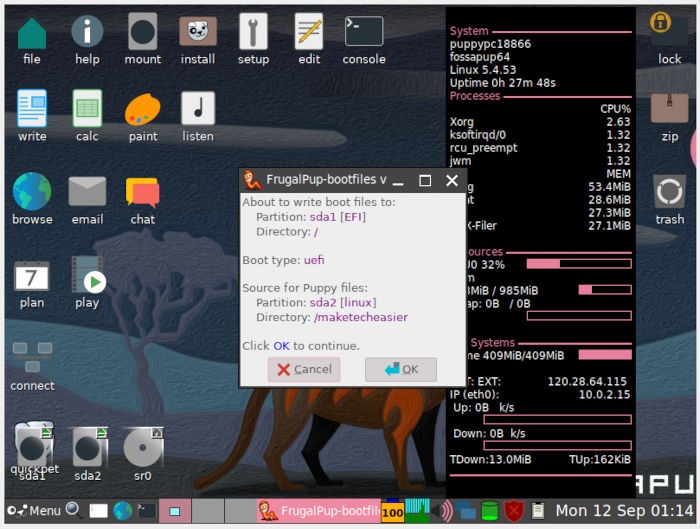Maximize the FrugalPup-bootfiles window
Image resolution: width=700 pixels, height=529 pixels.
(x=425, y=180)
